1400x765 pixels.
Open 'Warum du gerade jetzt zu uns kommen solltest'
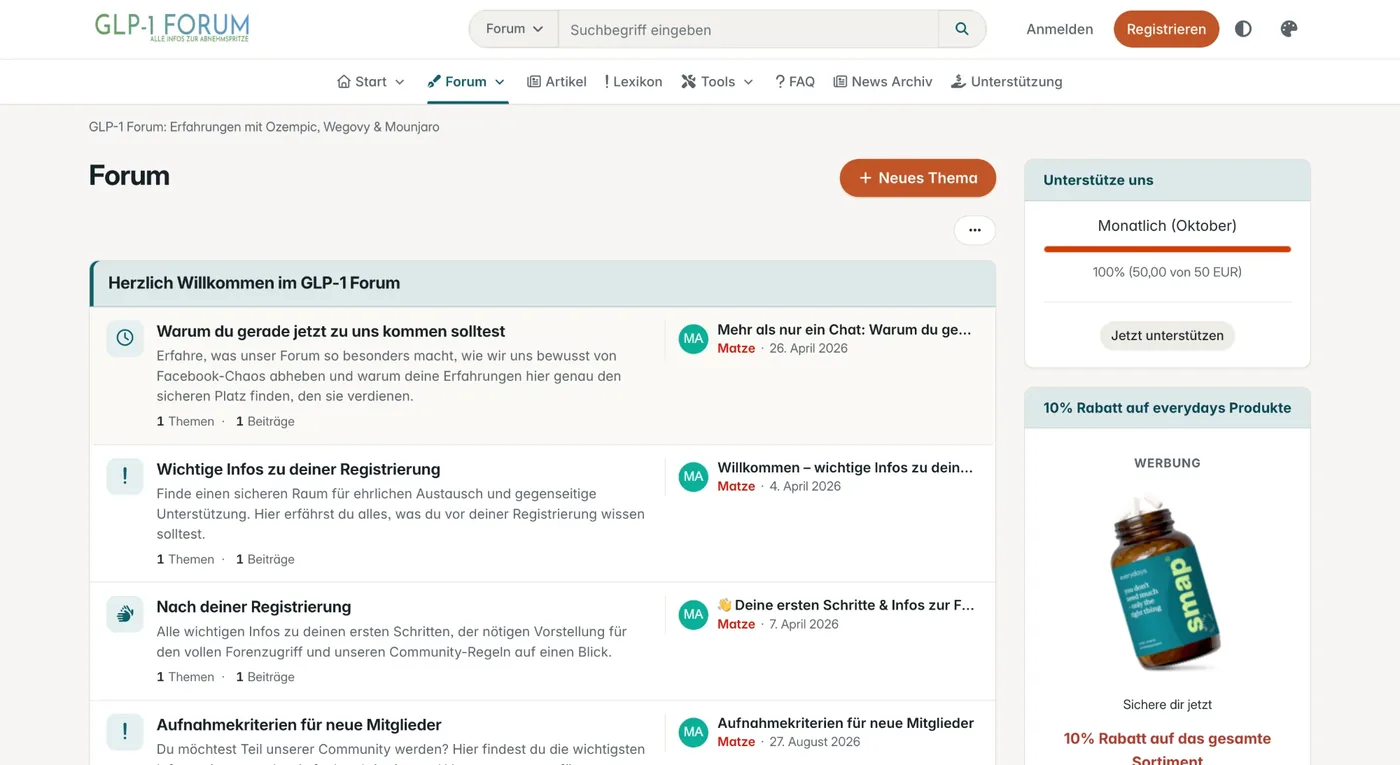pos(331,331)
